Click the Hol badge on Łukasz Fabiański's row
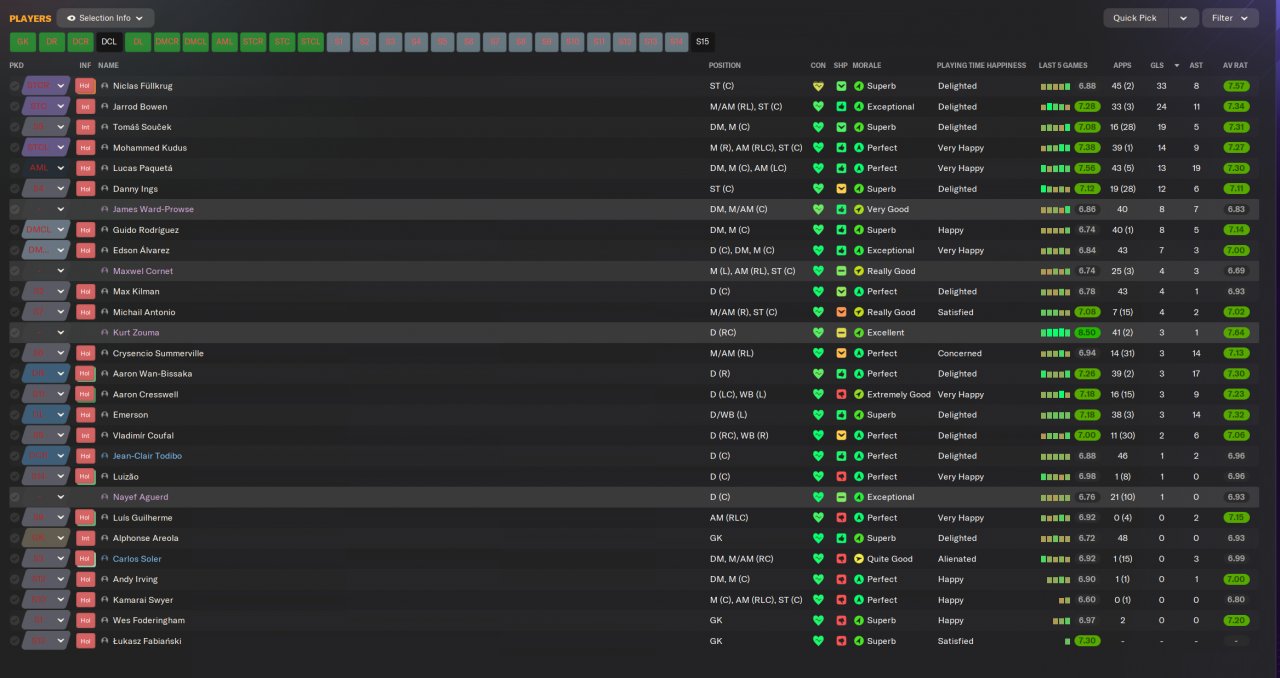The image size is (1280, 678). [x=85, y=641]
